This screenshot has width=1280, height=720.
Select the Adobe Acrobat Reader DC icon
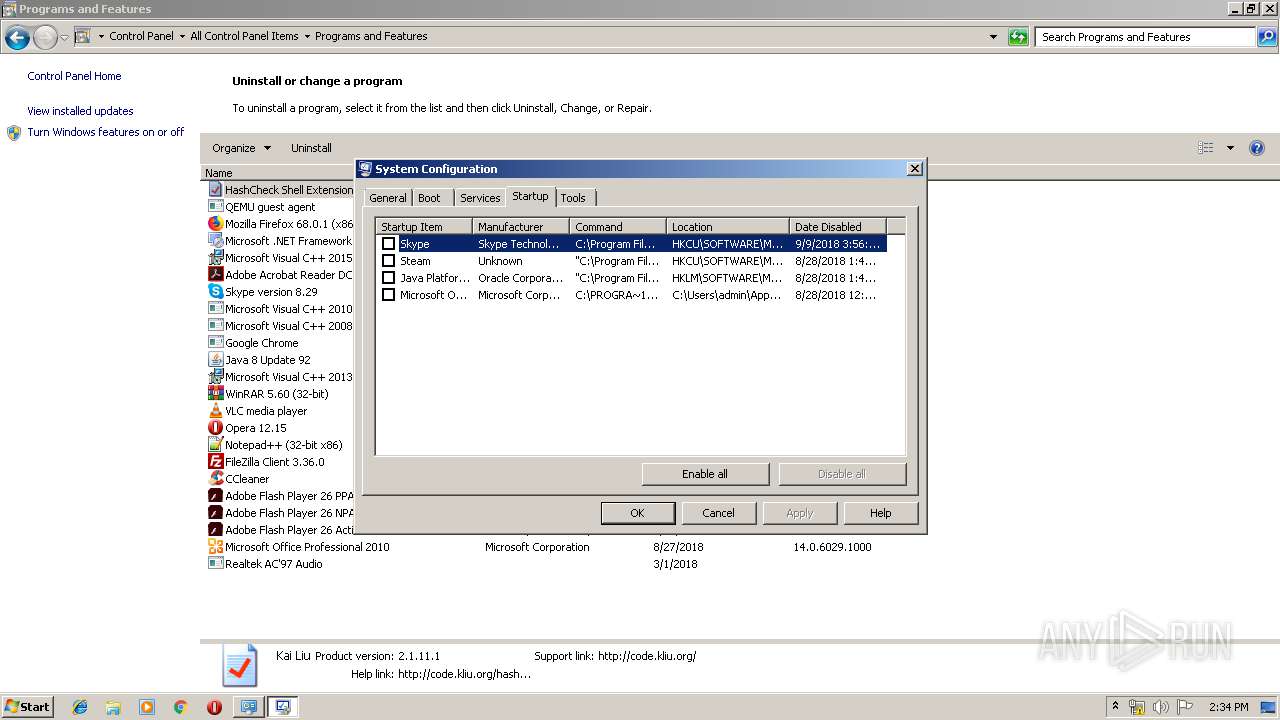pos(215,274)
